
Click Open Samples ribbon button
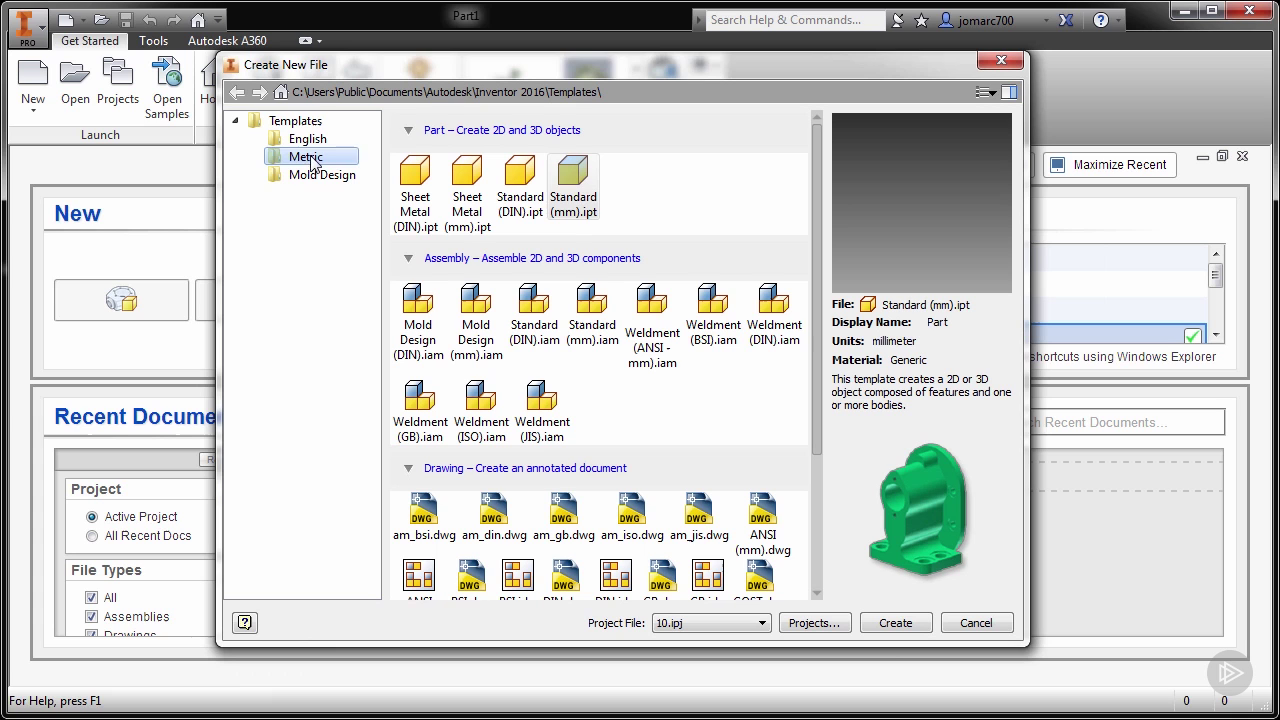tap(167, 89)
